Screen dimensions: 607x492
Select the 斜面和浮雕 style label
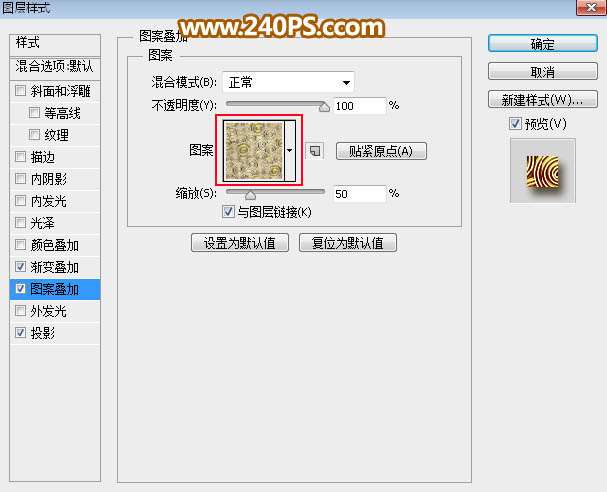point(60,91)
